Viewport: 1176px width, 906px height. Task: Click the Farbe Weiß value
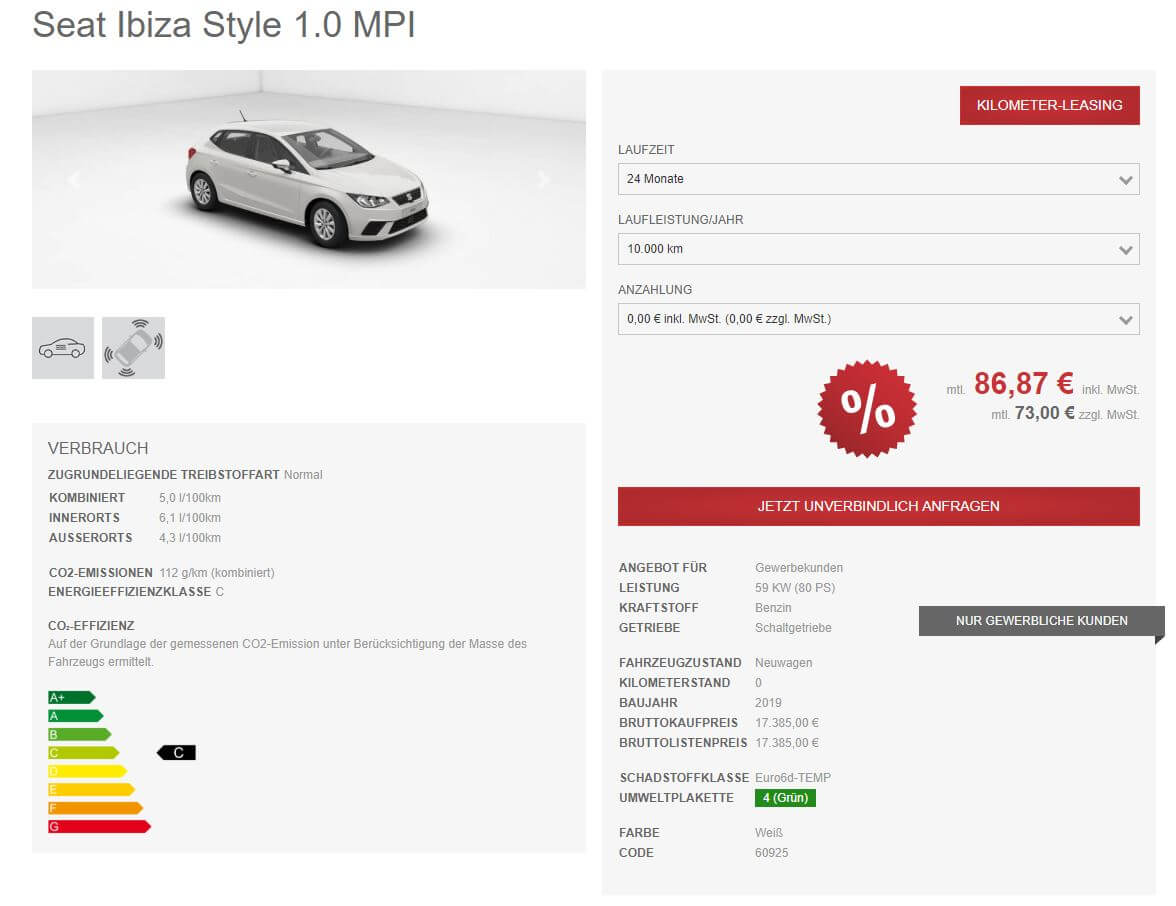[769, 832]
